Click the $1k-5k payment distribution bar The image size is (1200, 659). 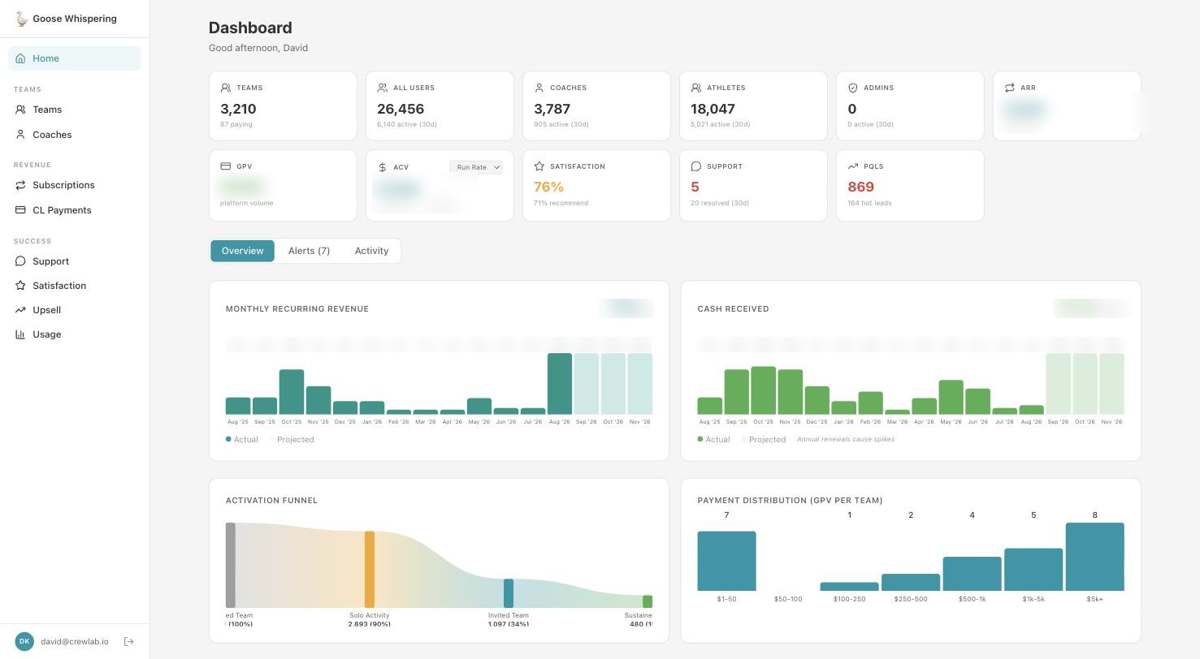1034,570
